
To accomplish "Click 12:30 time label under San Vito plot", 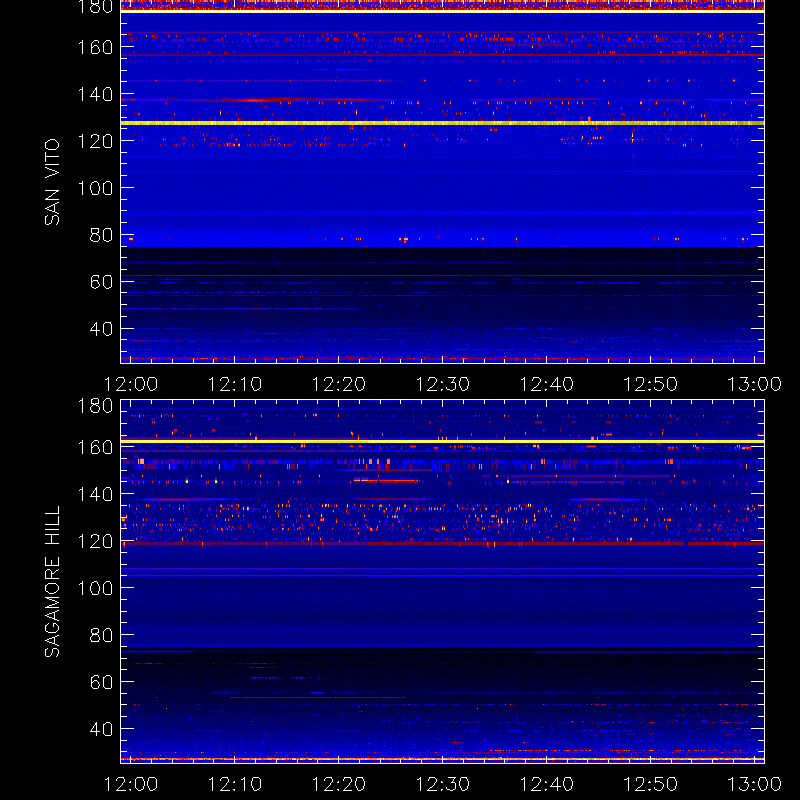I will (442, 384).
